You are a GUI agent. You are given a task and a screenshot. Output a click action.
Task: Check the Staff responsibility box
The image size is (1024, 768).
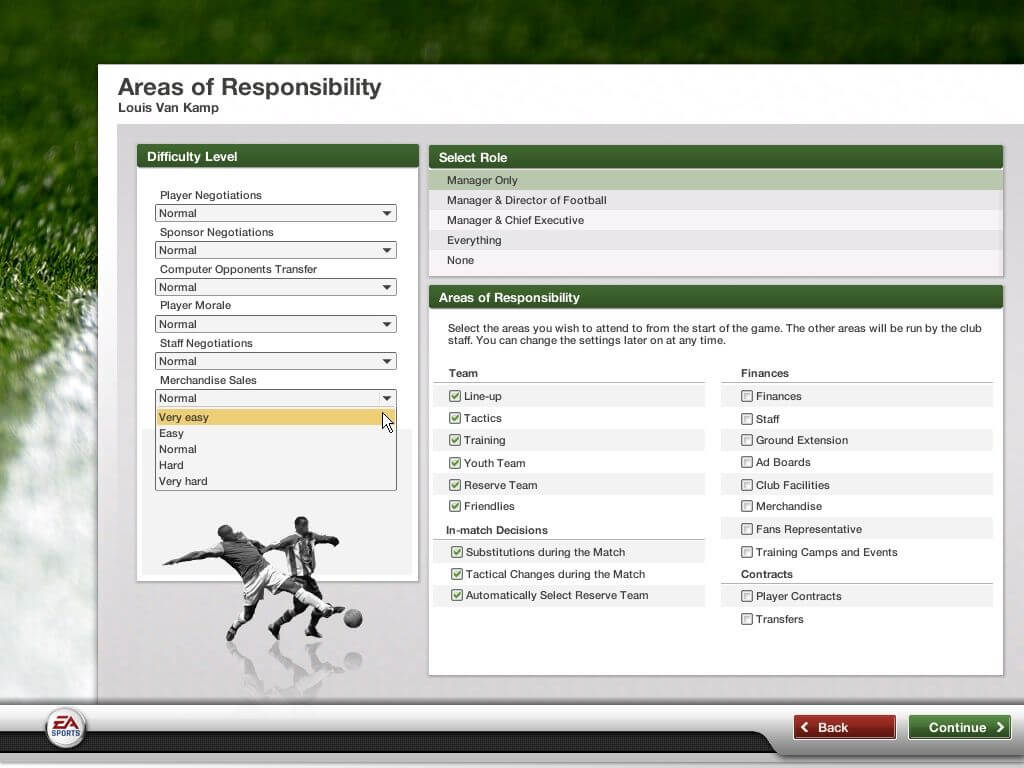point(747,419)
